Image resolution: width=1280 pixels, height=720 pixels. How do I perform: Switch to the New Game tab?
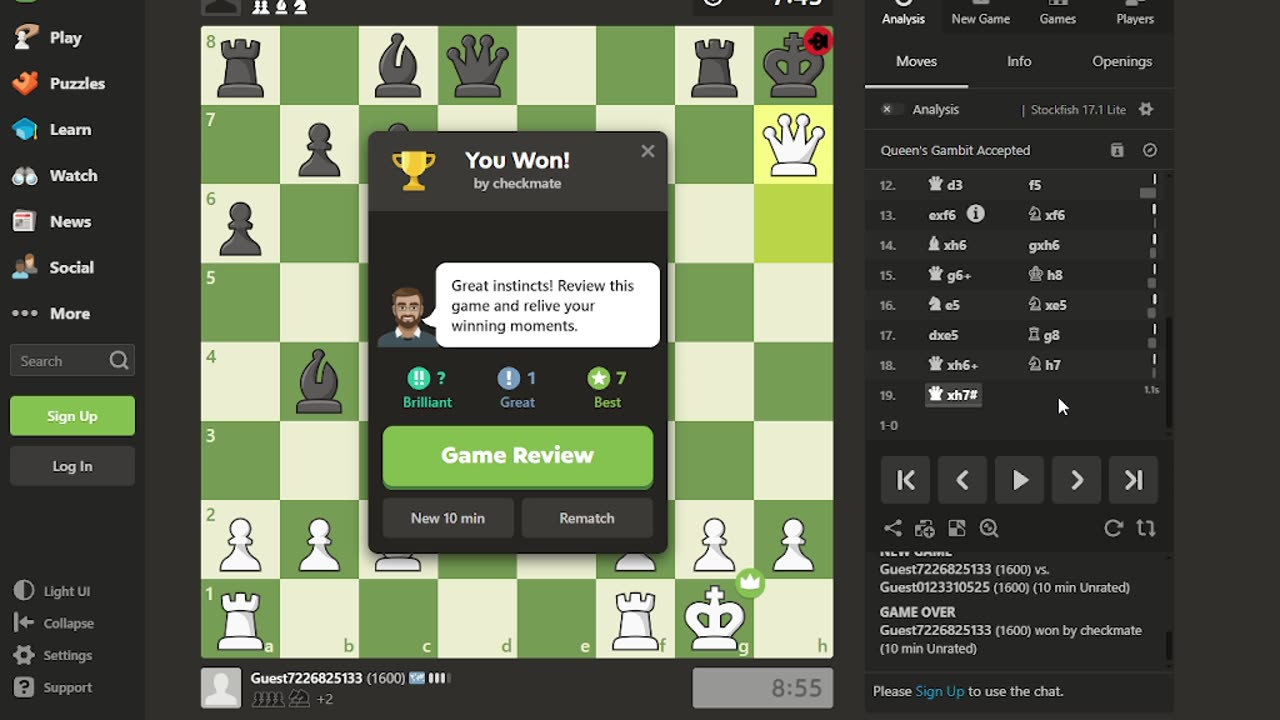point(980,14)
